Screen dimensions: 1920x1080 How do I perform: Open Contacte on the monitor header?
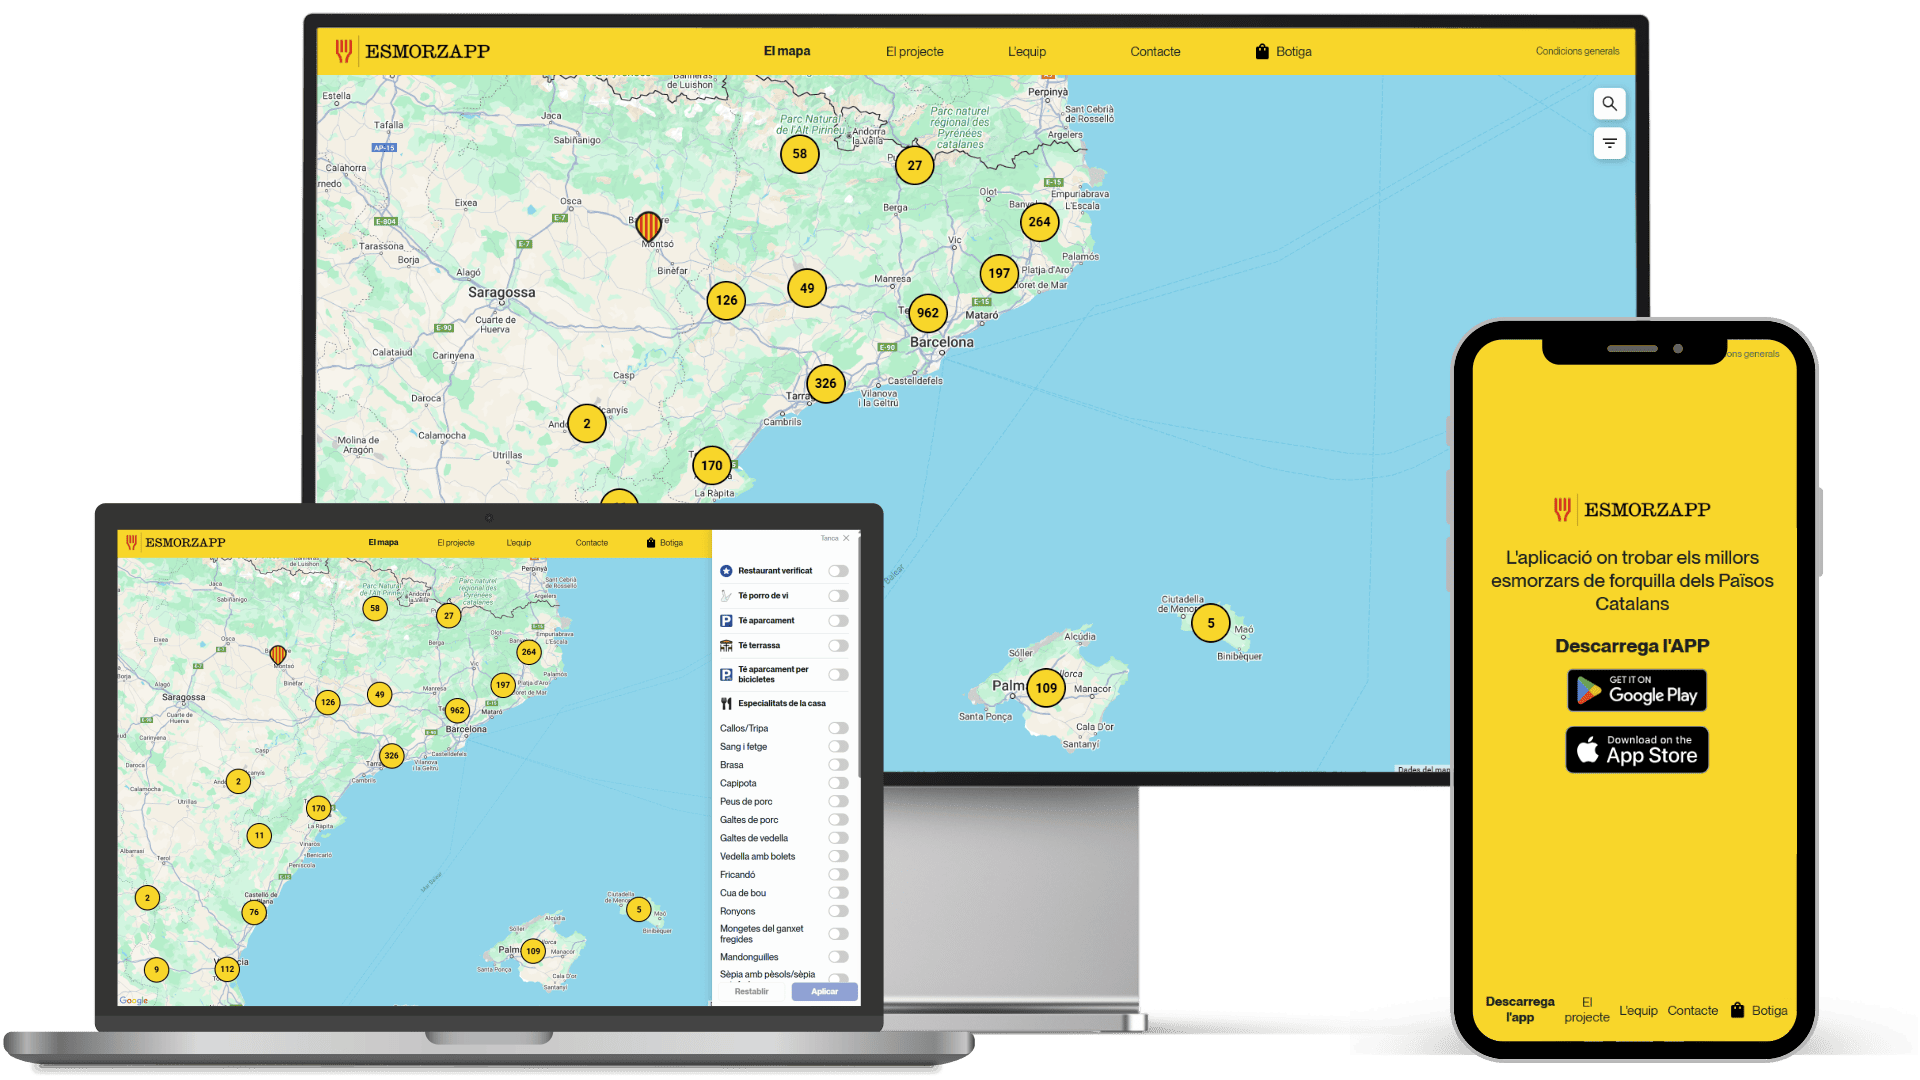click(x=1155, y=52)
